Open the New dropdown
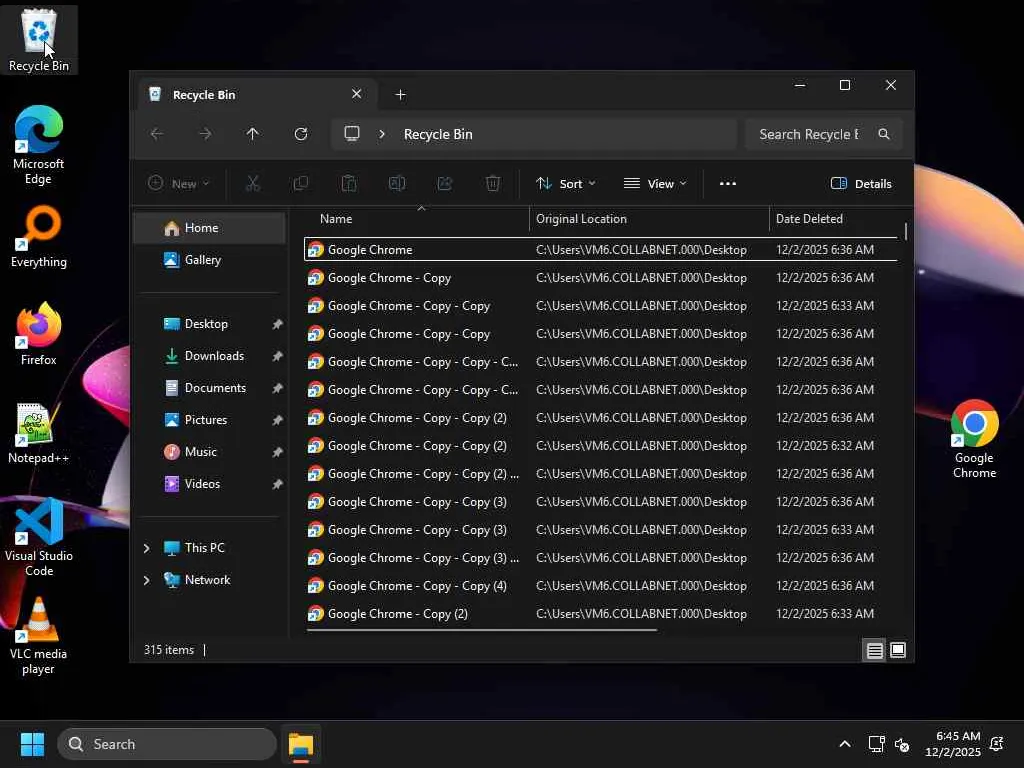This screenshot has height=768, width=1024. [x=178, y=184]
